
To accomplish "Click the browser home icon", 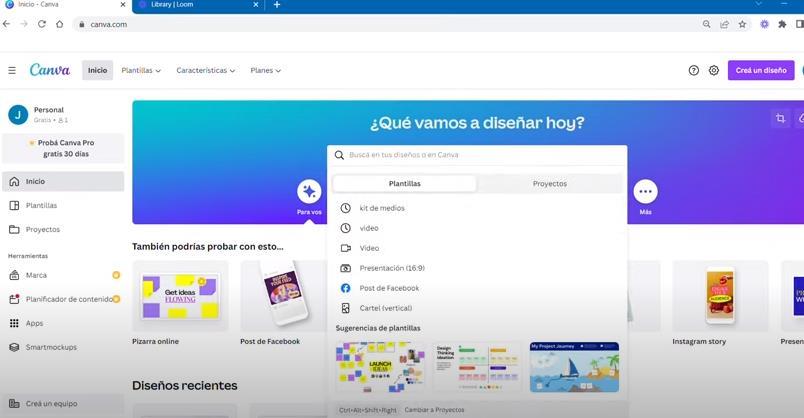I will [x=59, y=24].
